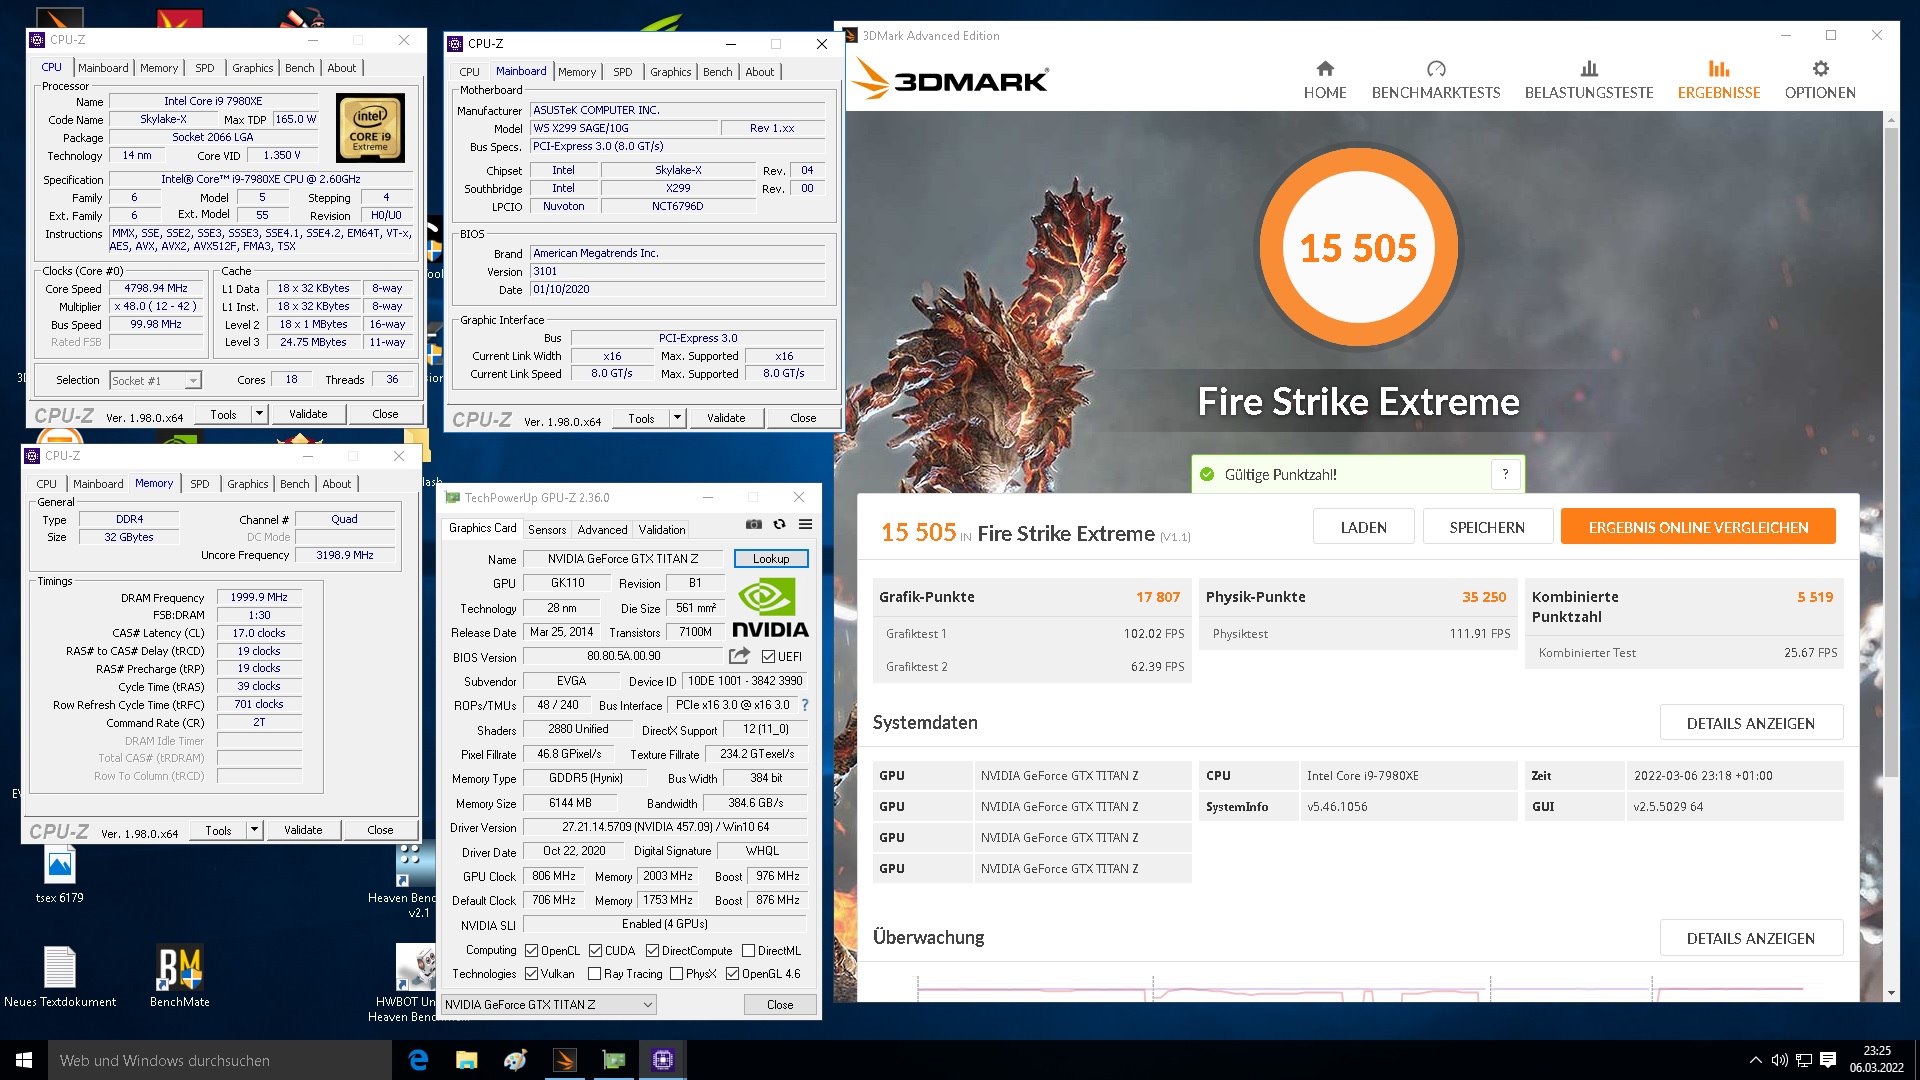Image resolution: width=1920 pixels, height=1080 pixels.
Task: Click the Core Speed 4798.94 MHz value
Action: coord(156,288)
